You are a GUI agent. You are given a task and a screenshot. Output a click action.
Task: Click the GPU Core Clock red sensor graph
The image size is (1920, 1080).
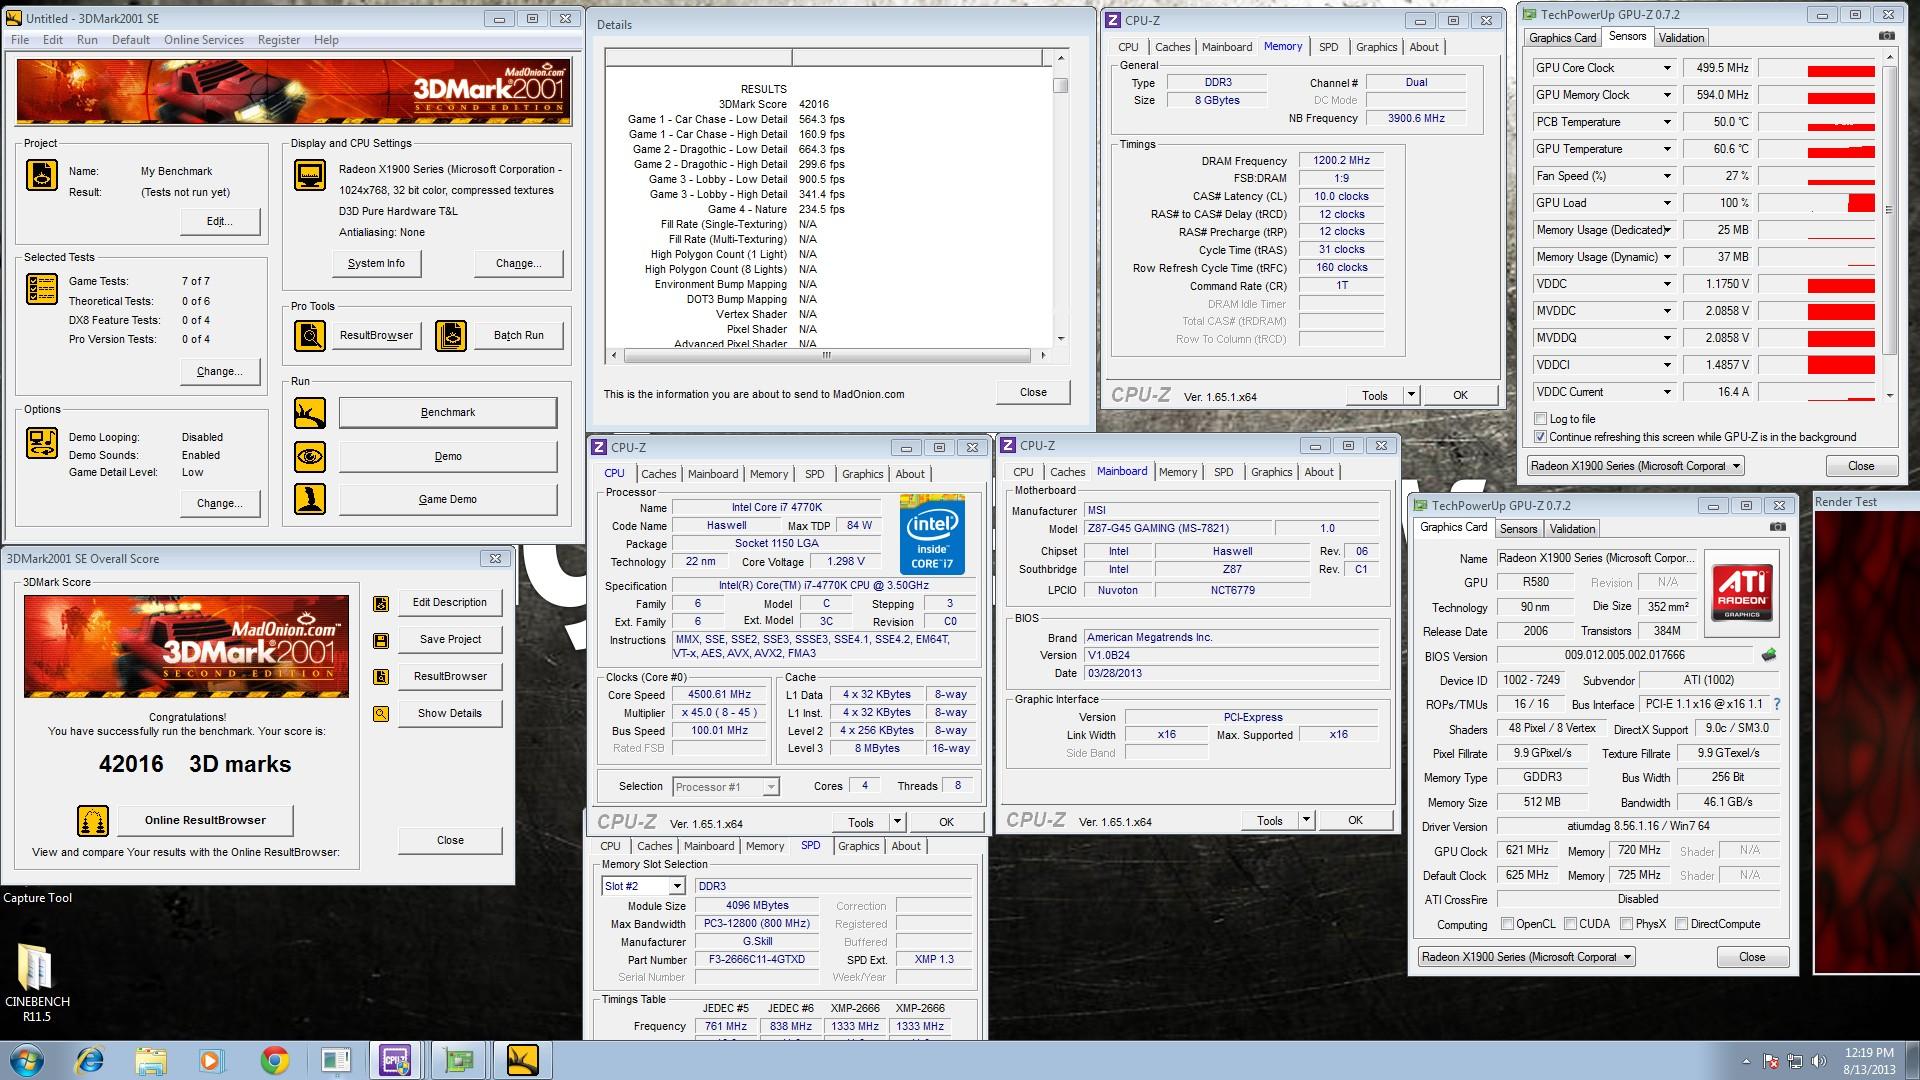tap(1817, 69)
